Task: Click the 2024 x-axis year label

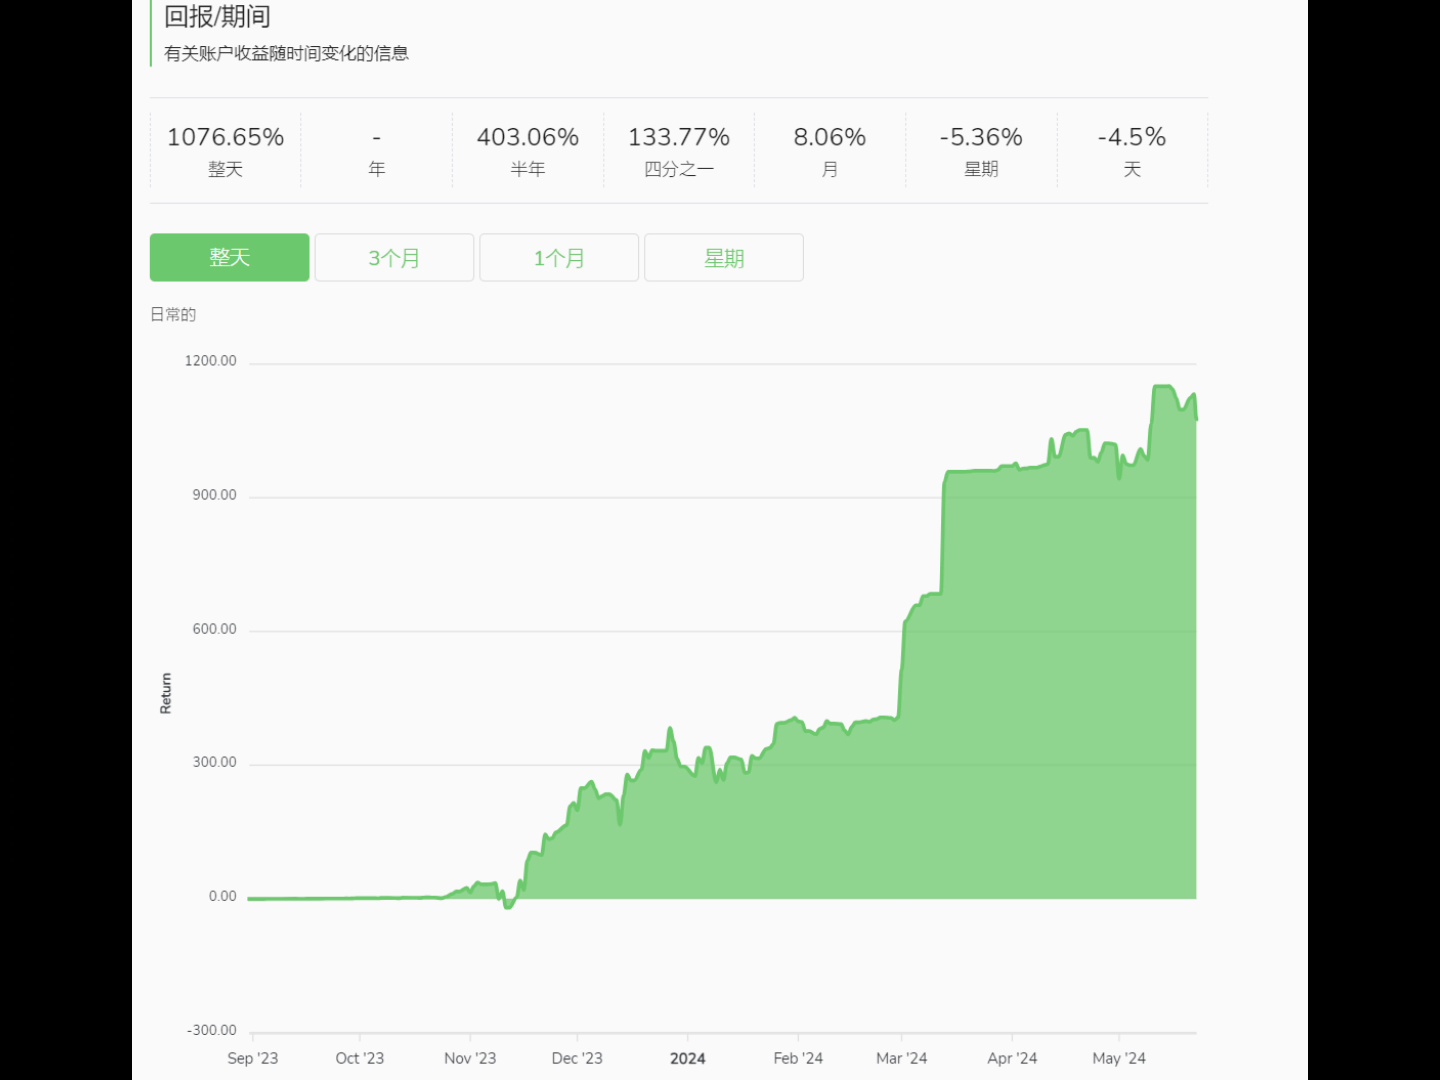Action: (x=688, y=1058)
